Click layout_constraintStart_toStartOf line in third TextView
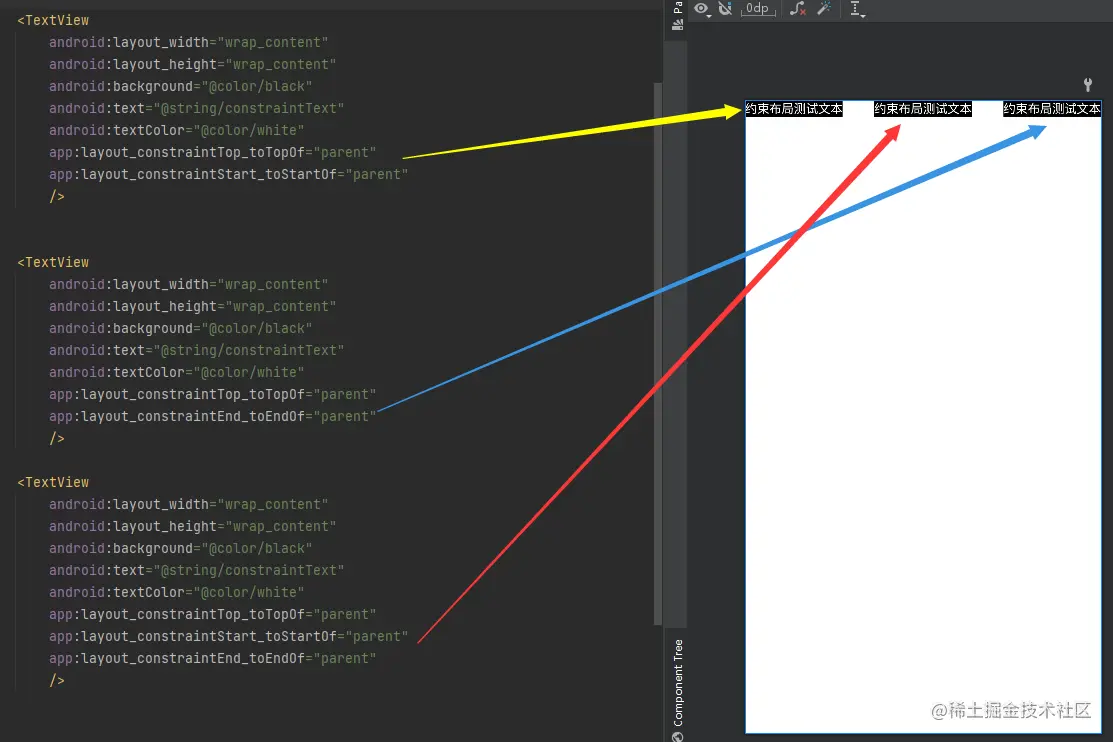The image size is (1113, 742). (x=229, y=636)
